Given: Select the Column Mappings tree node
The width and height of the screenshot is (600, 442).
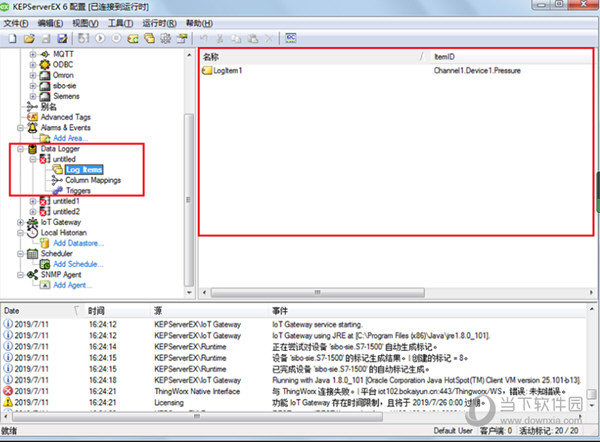Looking at the screenshot, I should pos(93,180).
